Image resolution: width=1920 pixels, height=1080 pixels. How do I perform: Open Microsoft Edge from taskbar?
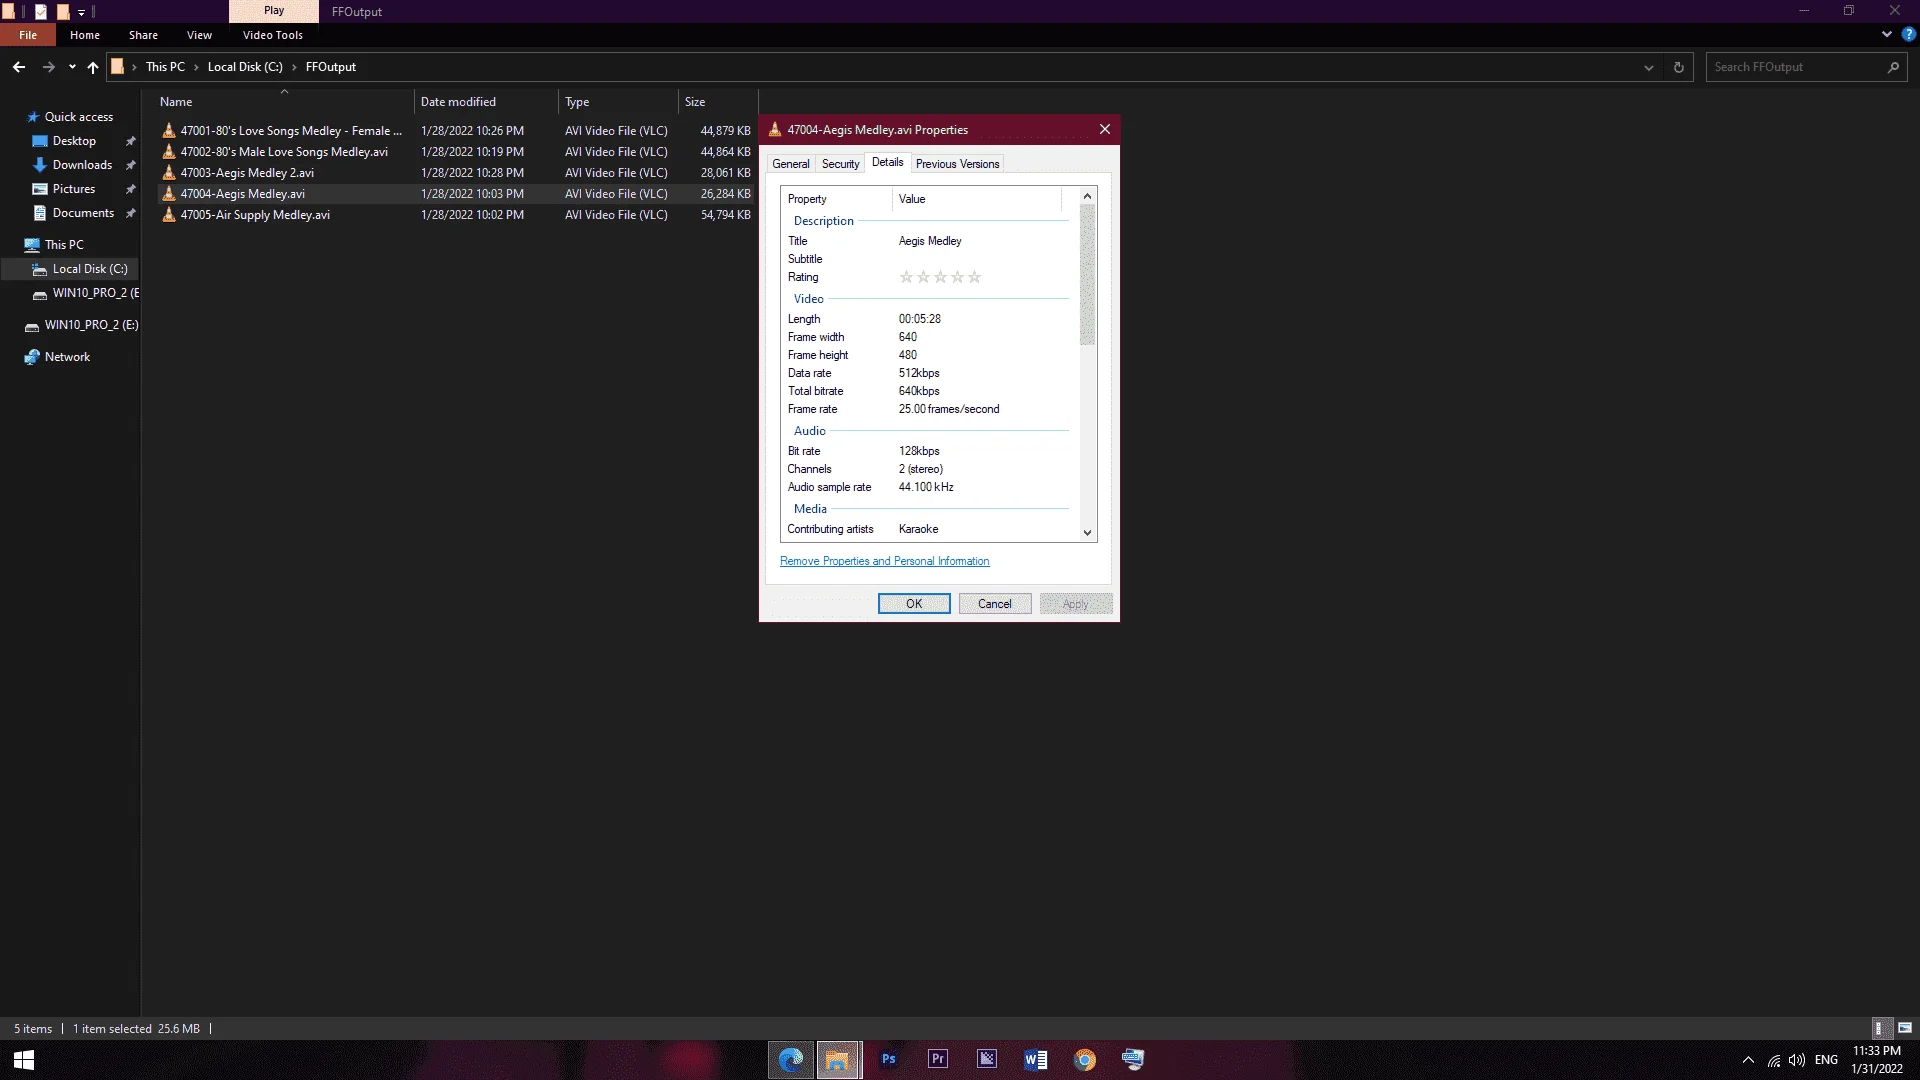(x=790, y=1059)
